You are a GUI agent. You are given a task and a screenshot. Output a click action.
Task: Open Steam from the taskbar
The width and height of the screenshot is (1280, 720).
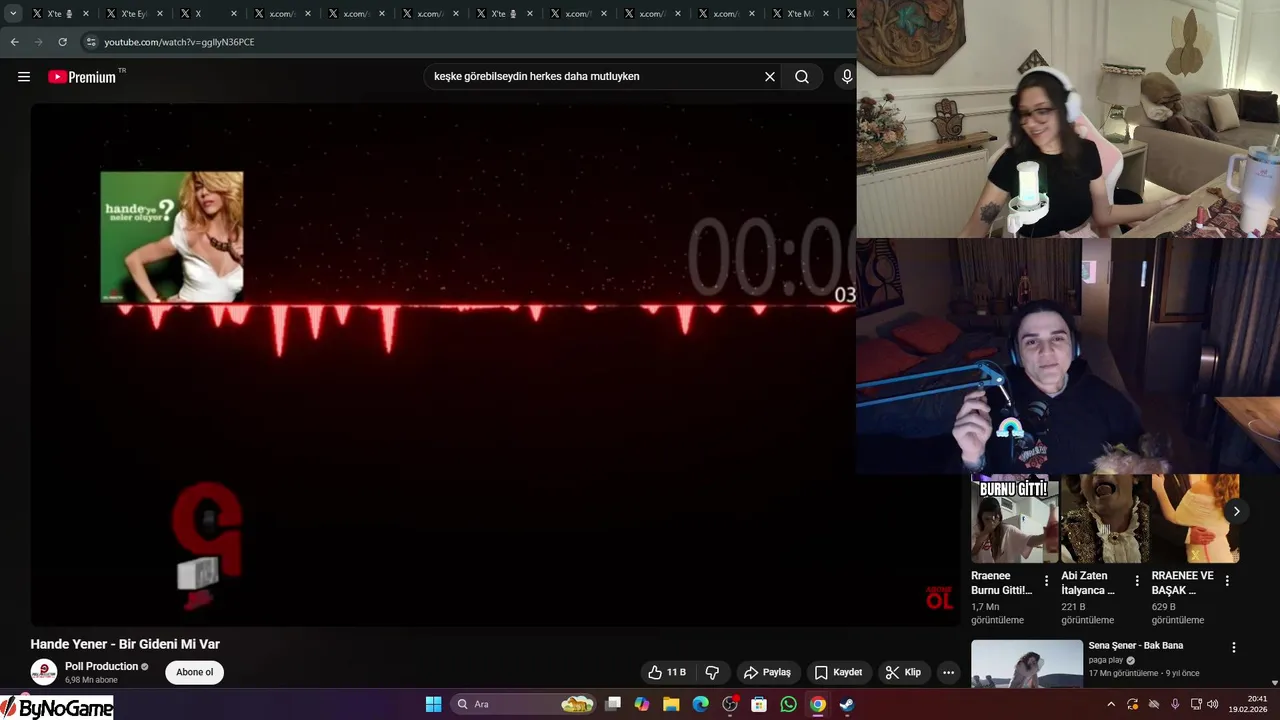click(847, 704)
